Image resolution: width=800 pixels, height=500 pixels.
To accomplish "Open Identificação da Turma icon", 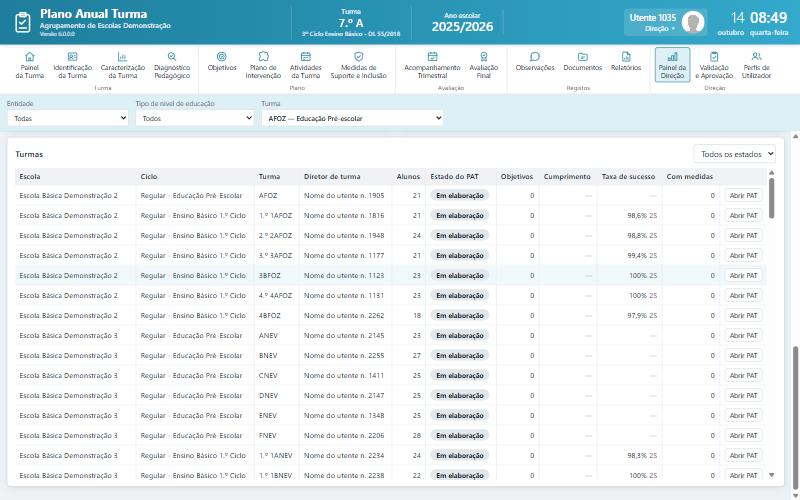I will coord(72,57).
